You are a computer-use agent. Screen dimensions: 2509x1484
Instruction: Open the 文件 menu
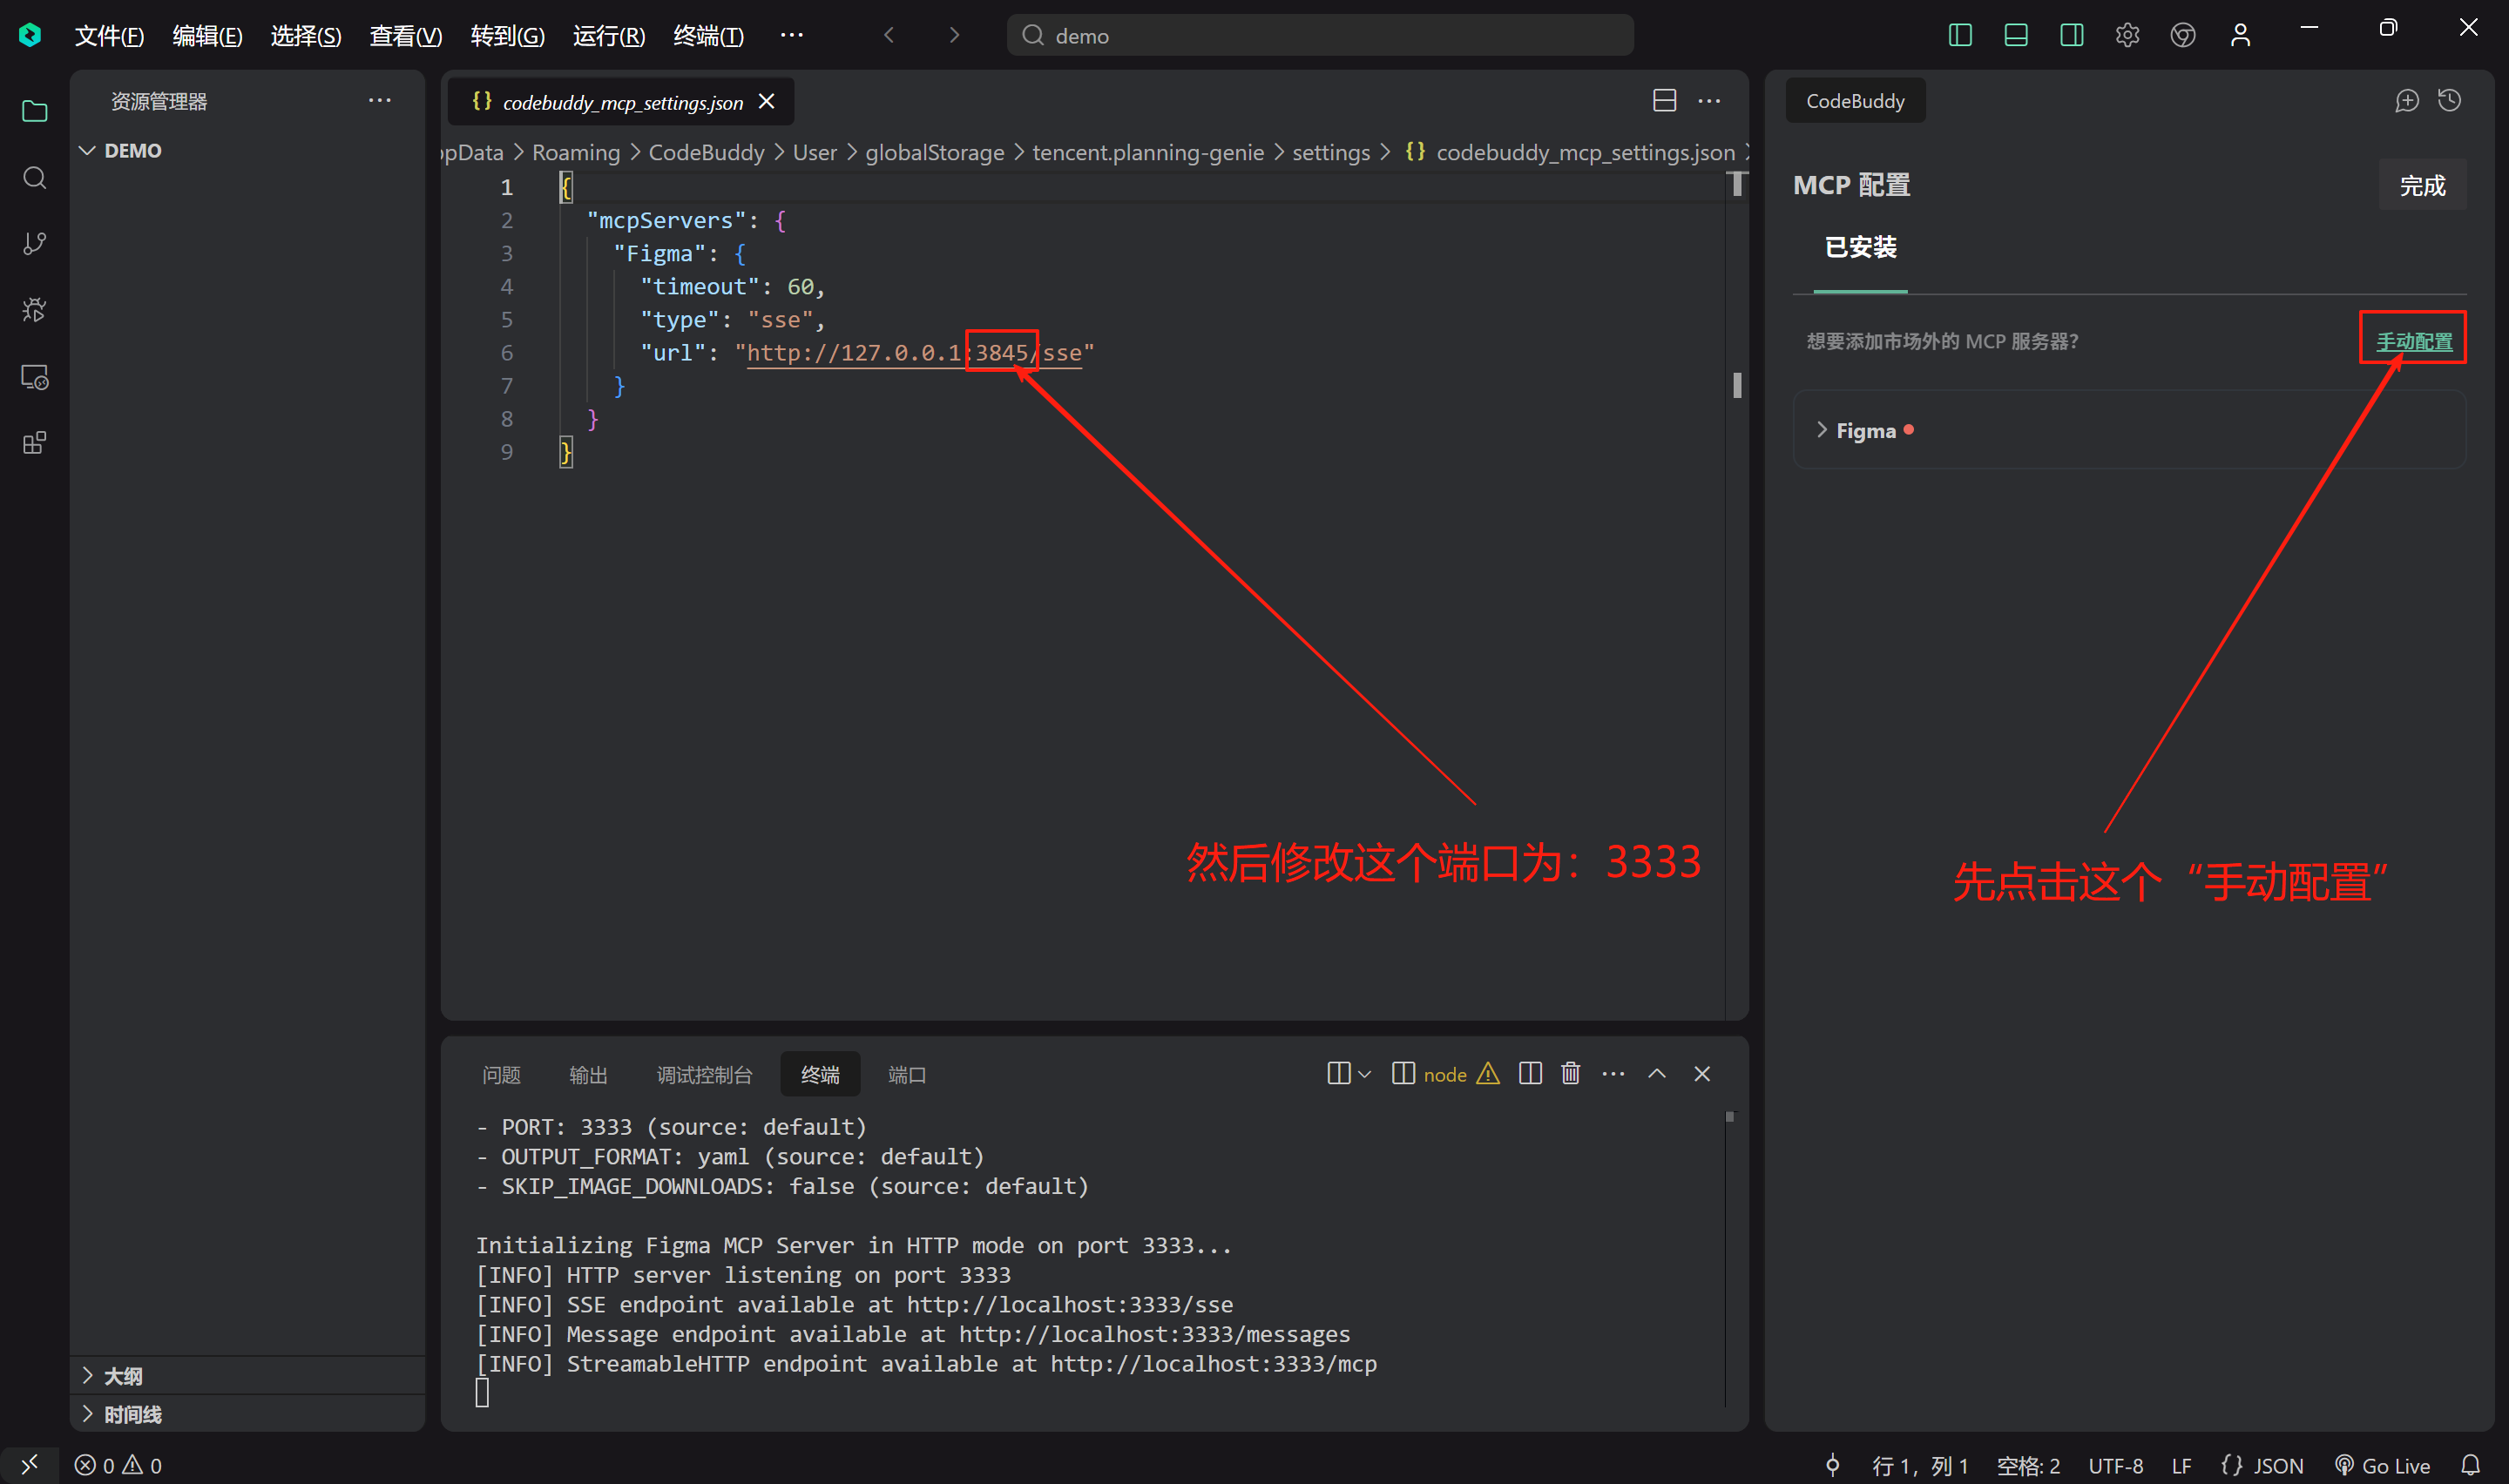click(109, 36)
